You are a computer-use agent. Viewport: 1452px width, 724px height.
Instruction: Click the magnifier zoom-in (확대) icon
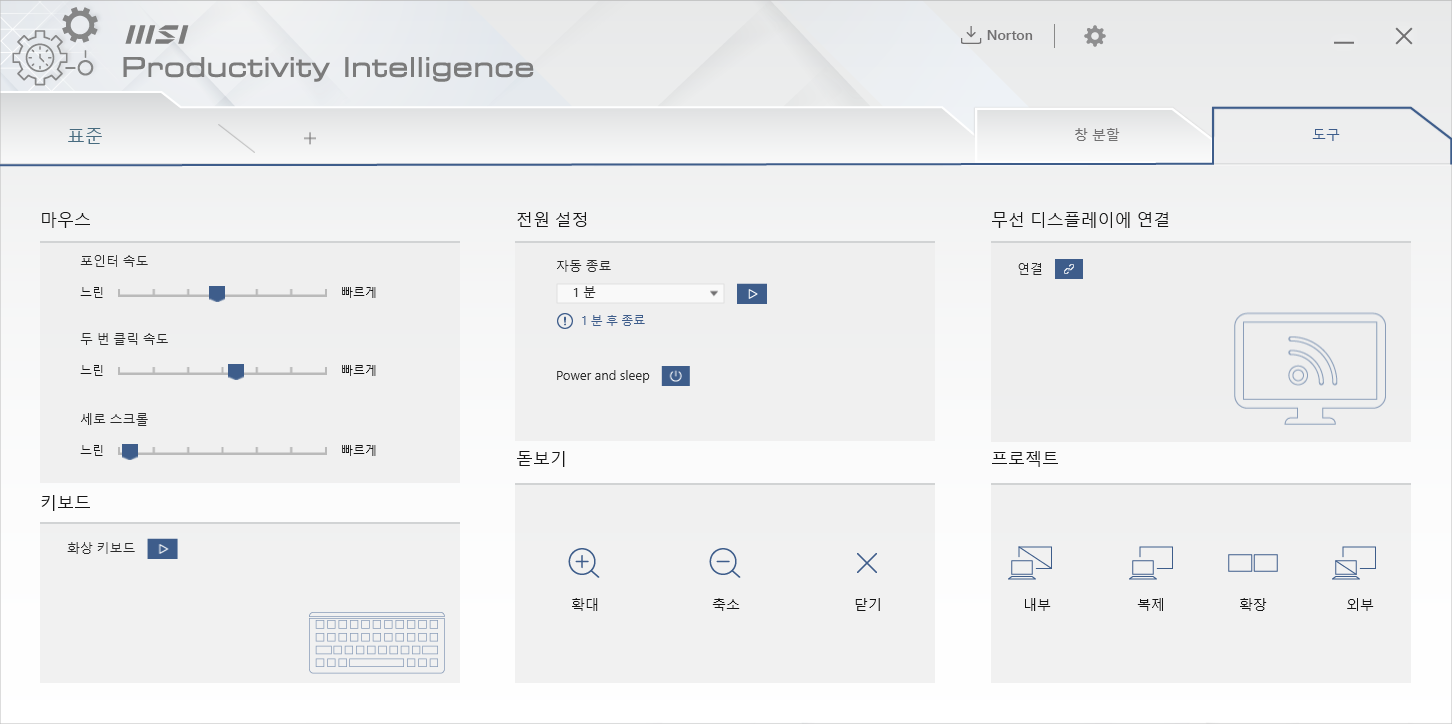(x=583, y=563)
